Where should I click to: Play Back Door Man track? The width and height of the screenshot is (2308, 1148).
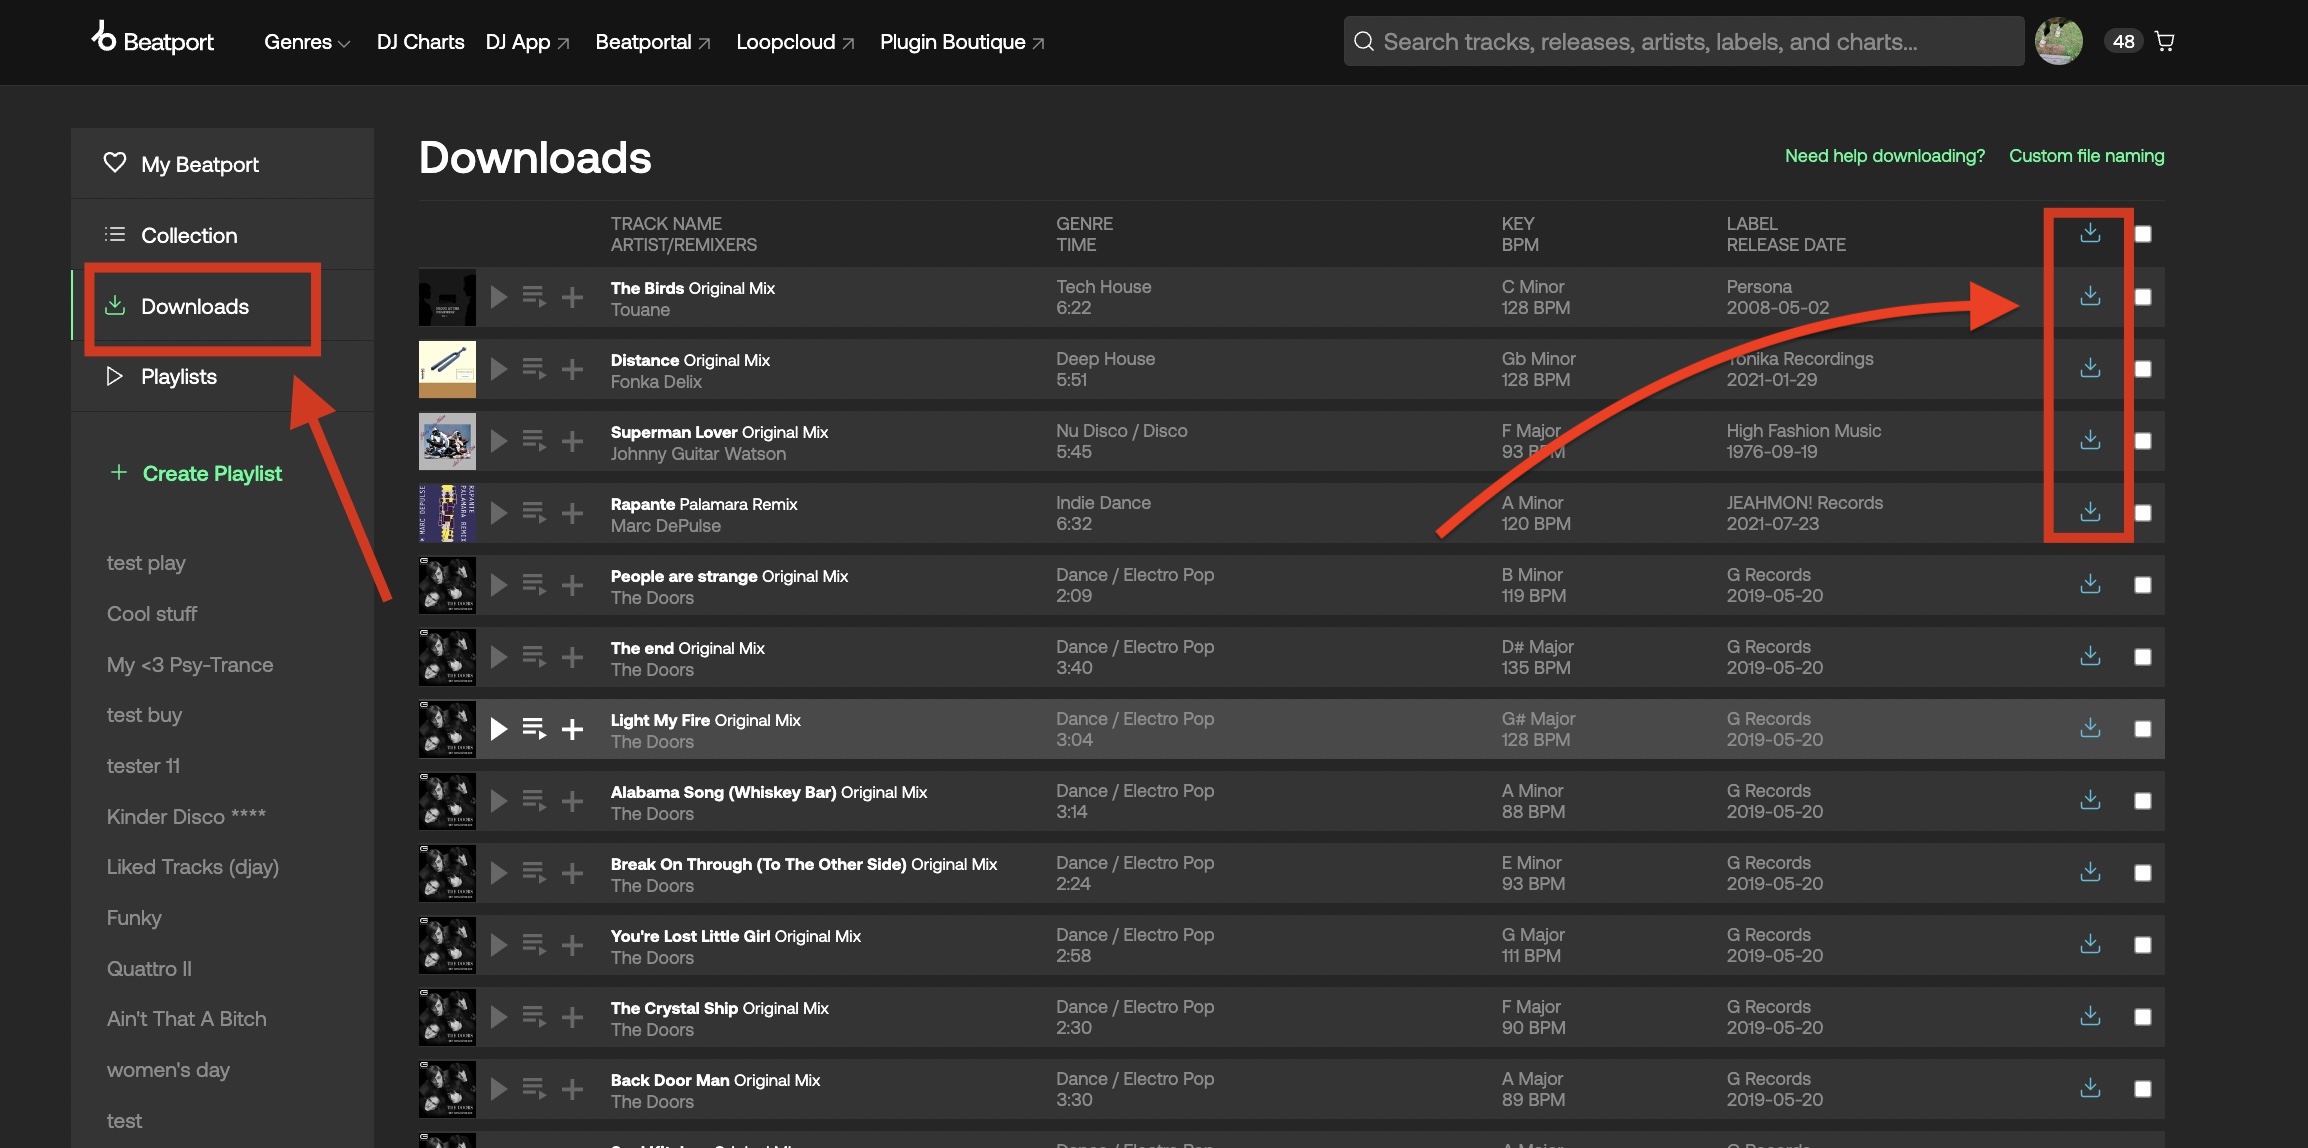click(x=498, y=1089)
